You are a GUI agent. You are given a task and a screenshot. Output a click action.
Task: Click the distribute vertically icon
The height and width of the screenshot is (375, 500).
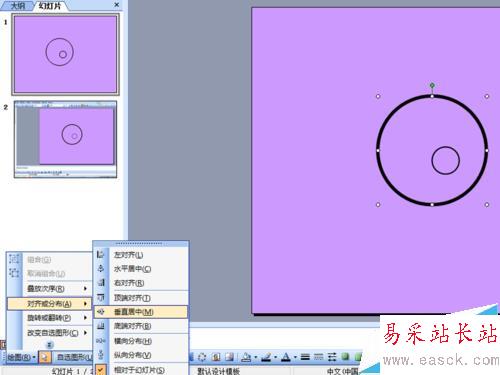(101, 355)
